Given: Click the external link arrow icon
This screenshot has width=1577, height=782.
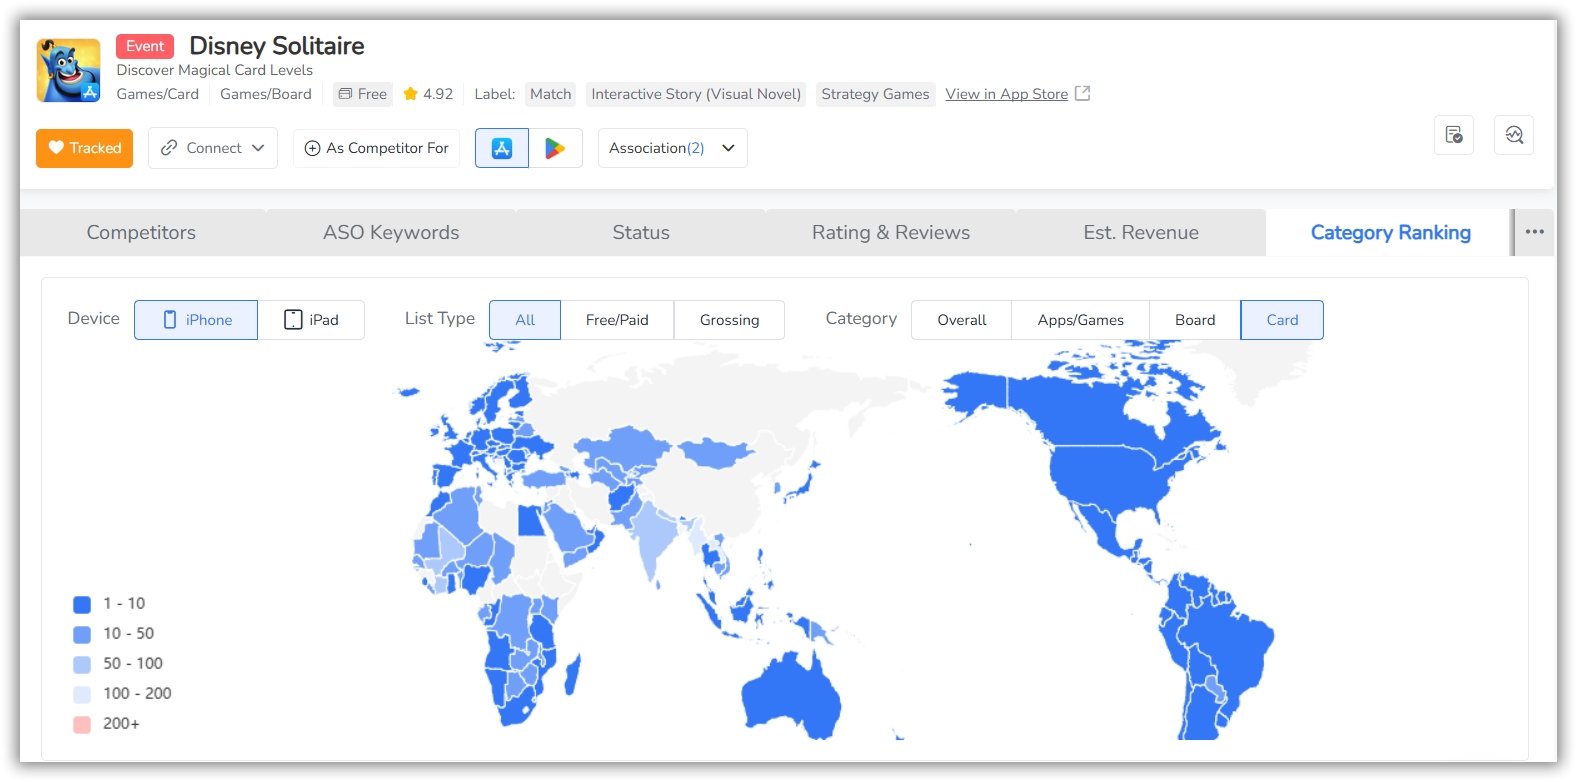Looking at the screenshot, I should click(x=1082, y=93).
